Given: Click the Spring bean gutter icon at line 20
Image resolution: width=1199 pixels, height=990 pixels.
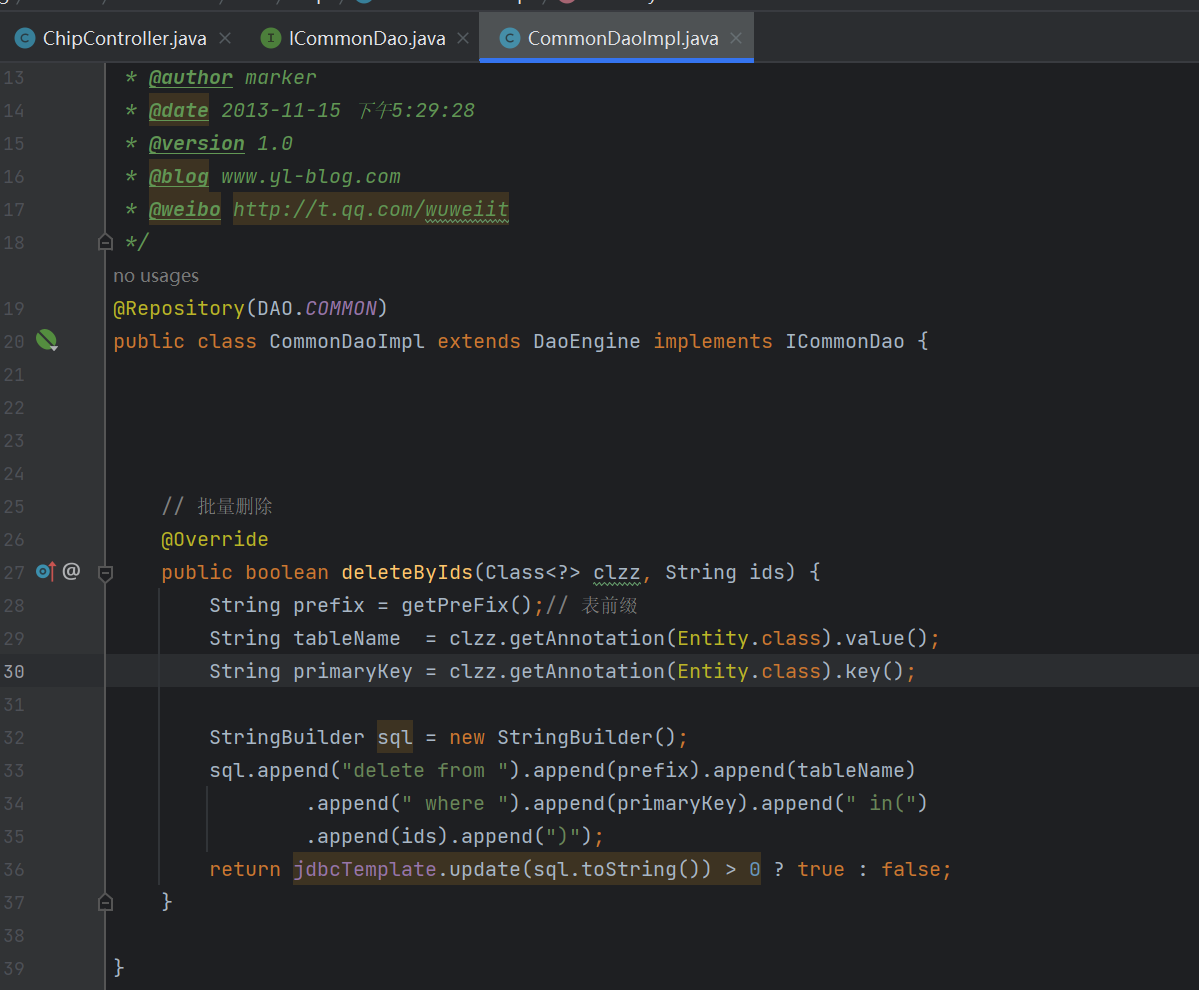Looking at the screenshot, I should tap(47, 340).
